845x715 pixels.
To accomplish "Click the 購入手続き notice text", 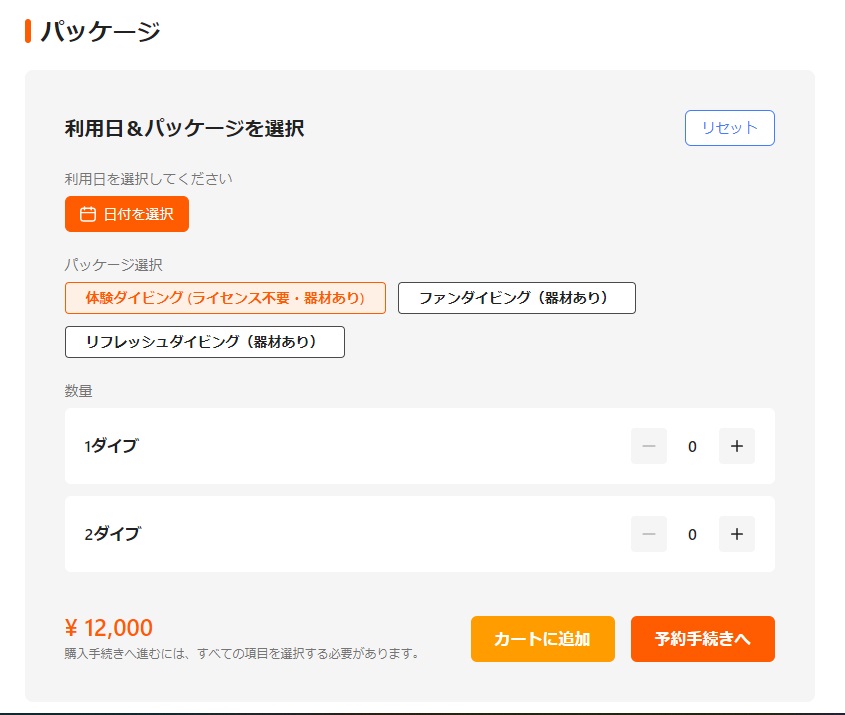I will pos(241,654).
